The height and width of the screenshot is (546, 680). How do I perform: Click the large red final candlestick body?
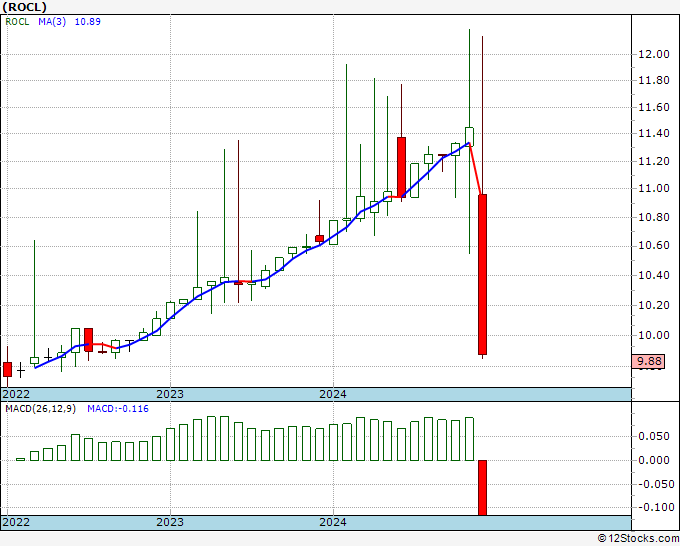[x=483, y=275]
